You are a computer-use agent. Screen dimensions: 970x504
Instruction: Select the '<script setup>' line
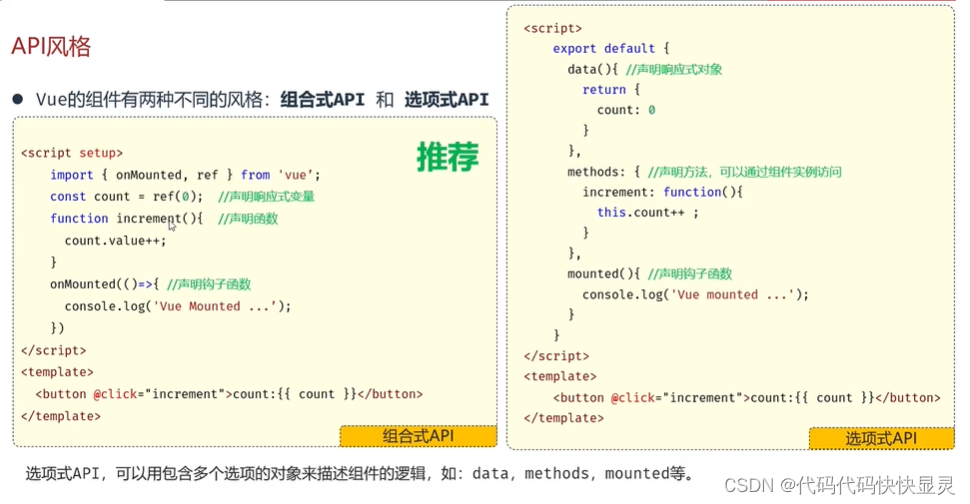click(x=72, y=153)
